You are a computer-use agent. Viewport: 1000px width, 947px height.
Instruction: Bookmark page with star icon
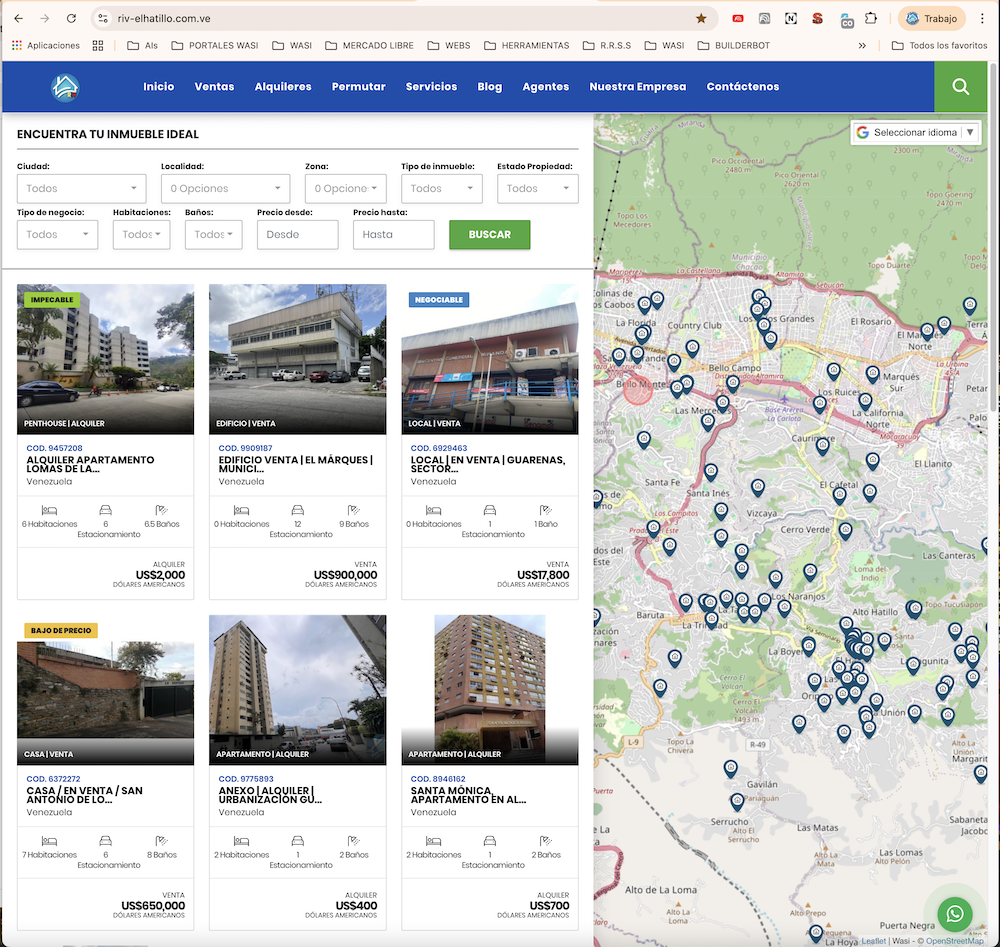pyautogui.click(x=701, y=18)
